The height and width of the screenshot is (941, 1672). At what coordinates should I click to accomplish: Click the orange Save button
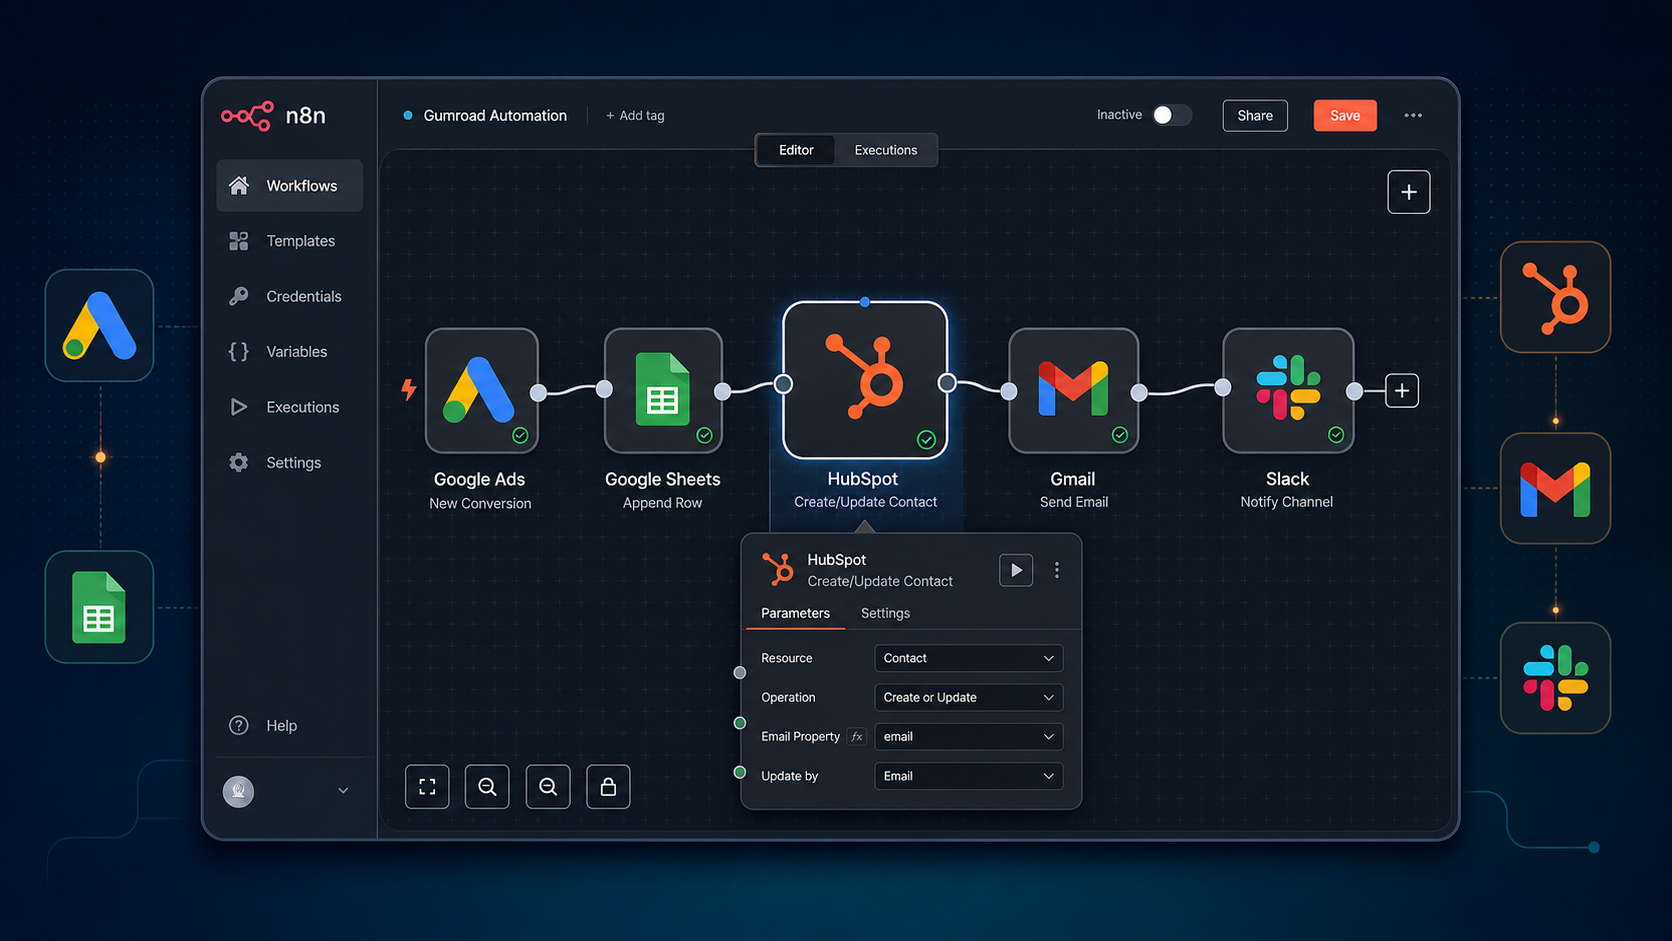(x=1345, y=116)
